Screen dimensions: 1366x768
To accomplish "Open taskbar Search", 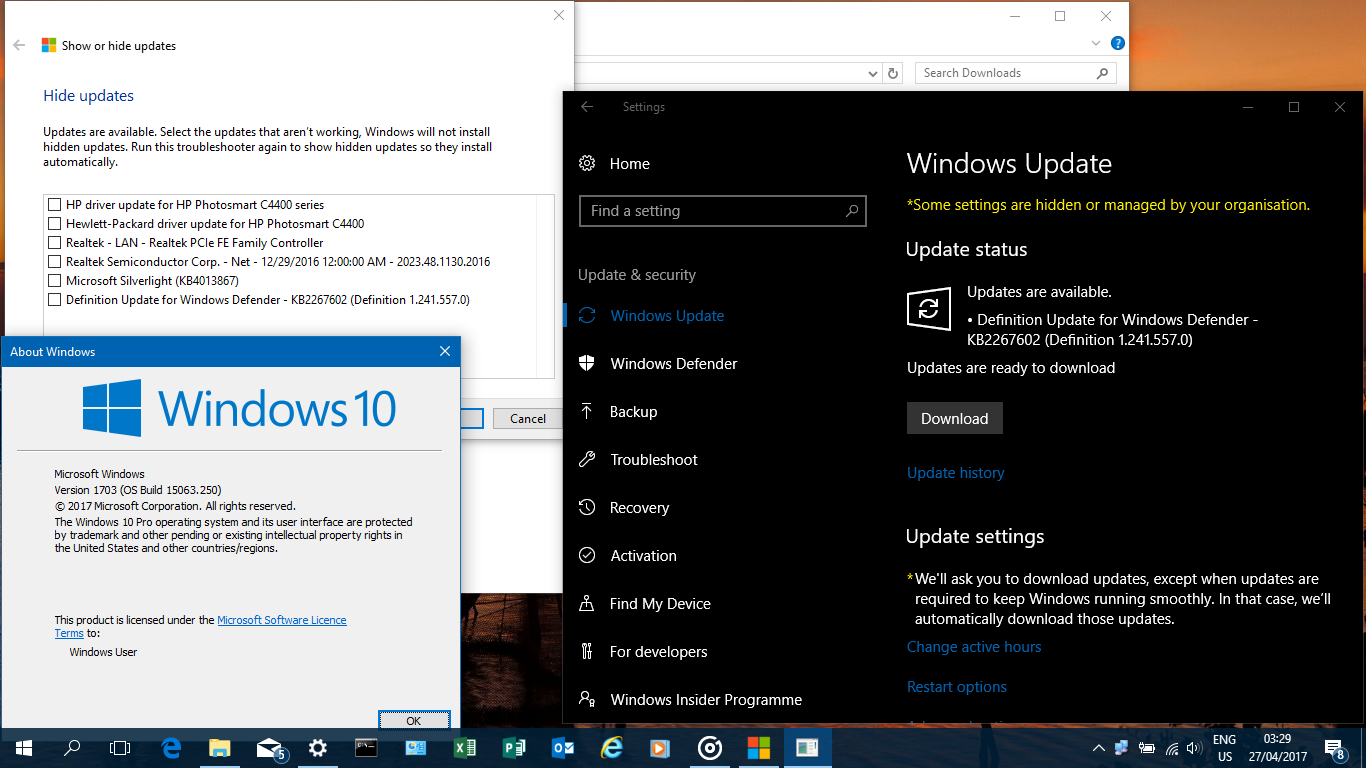I will coord(72,748).
